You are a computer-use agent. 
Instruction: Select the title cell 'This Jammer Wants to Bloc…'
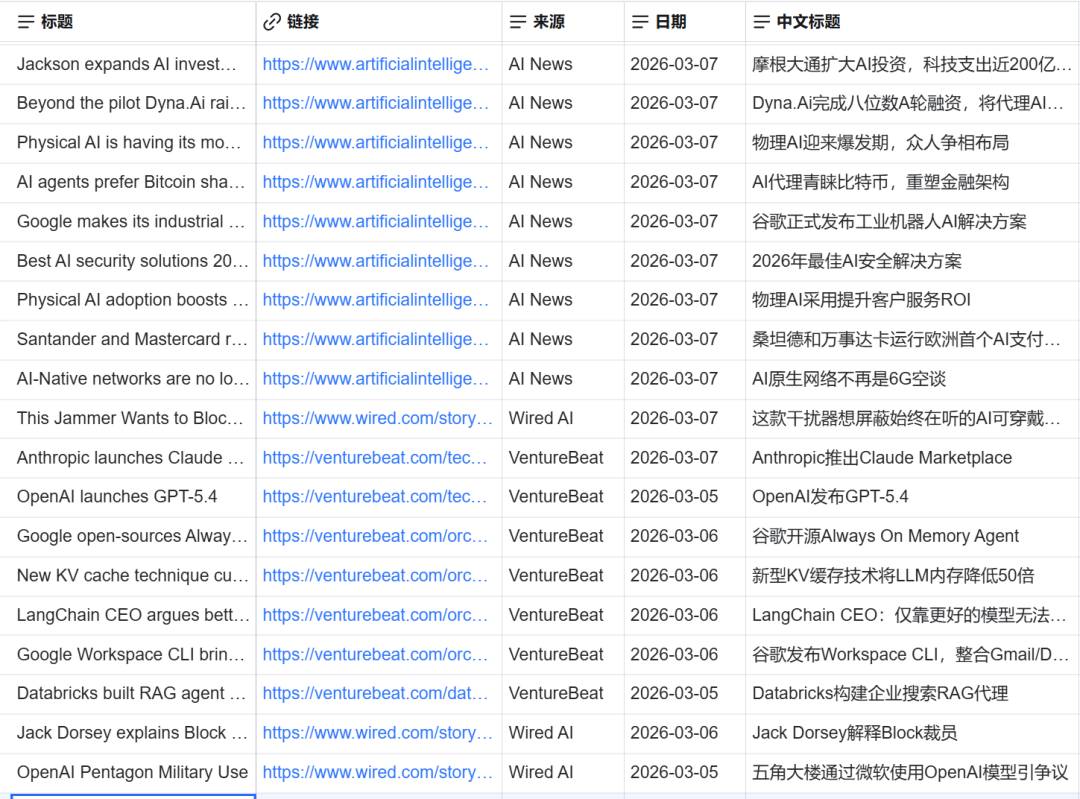pyautogui.click(x=128, y=418)
